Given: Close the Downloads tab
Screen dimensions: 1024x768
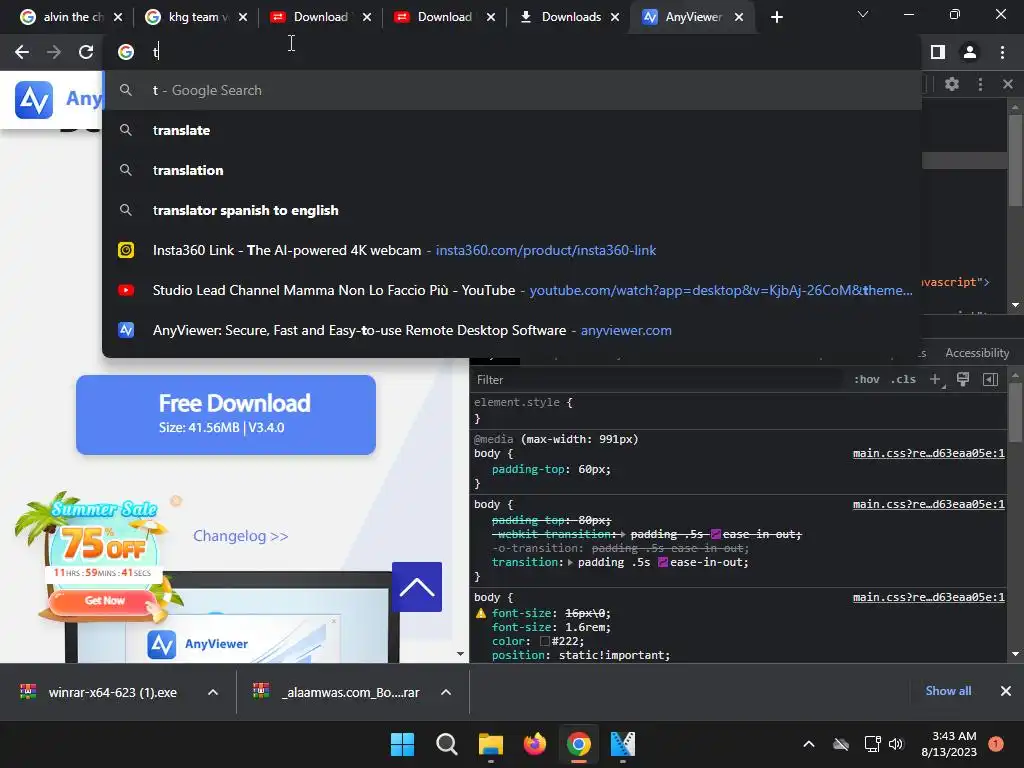Looking at the screenshot, I should (x=615, y=17).
